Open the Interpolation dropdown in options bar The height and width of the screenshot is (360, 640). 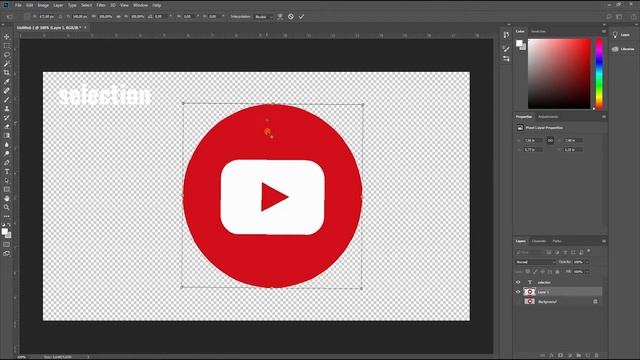click(263, 17)
